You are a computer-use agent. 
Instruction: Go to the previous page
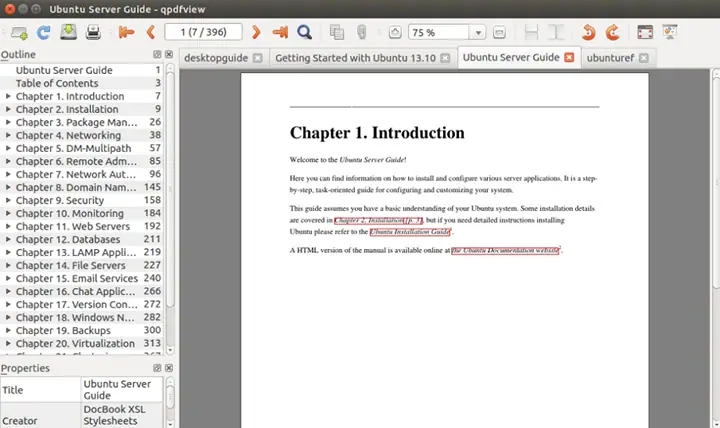(151, 32)
